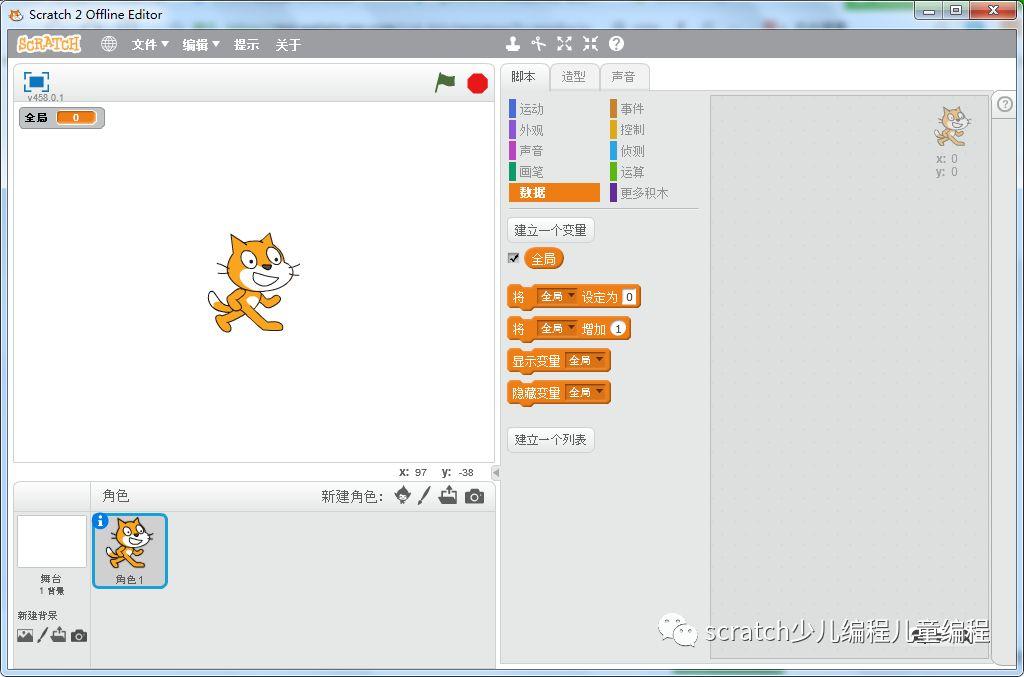Click the red stop button

click(x=478, y=84)
